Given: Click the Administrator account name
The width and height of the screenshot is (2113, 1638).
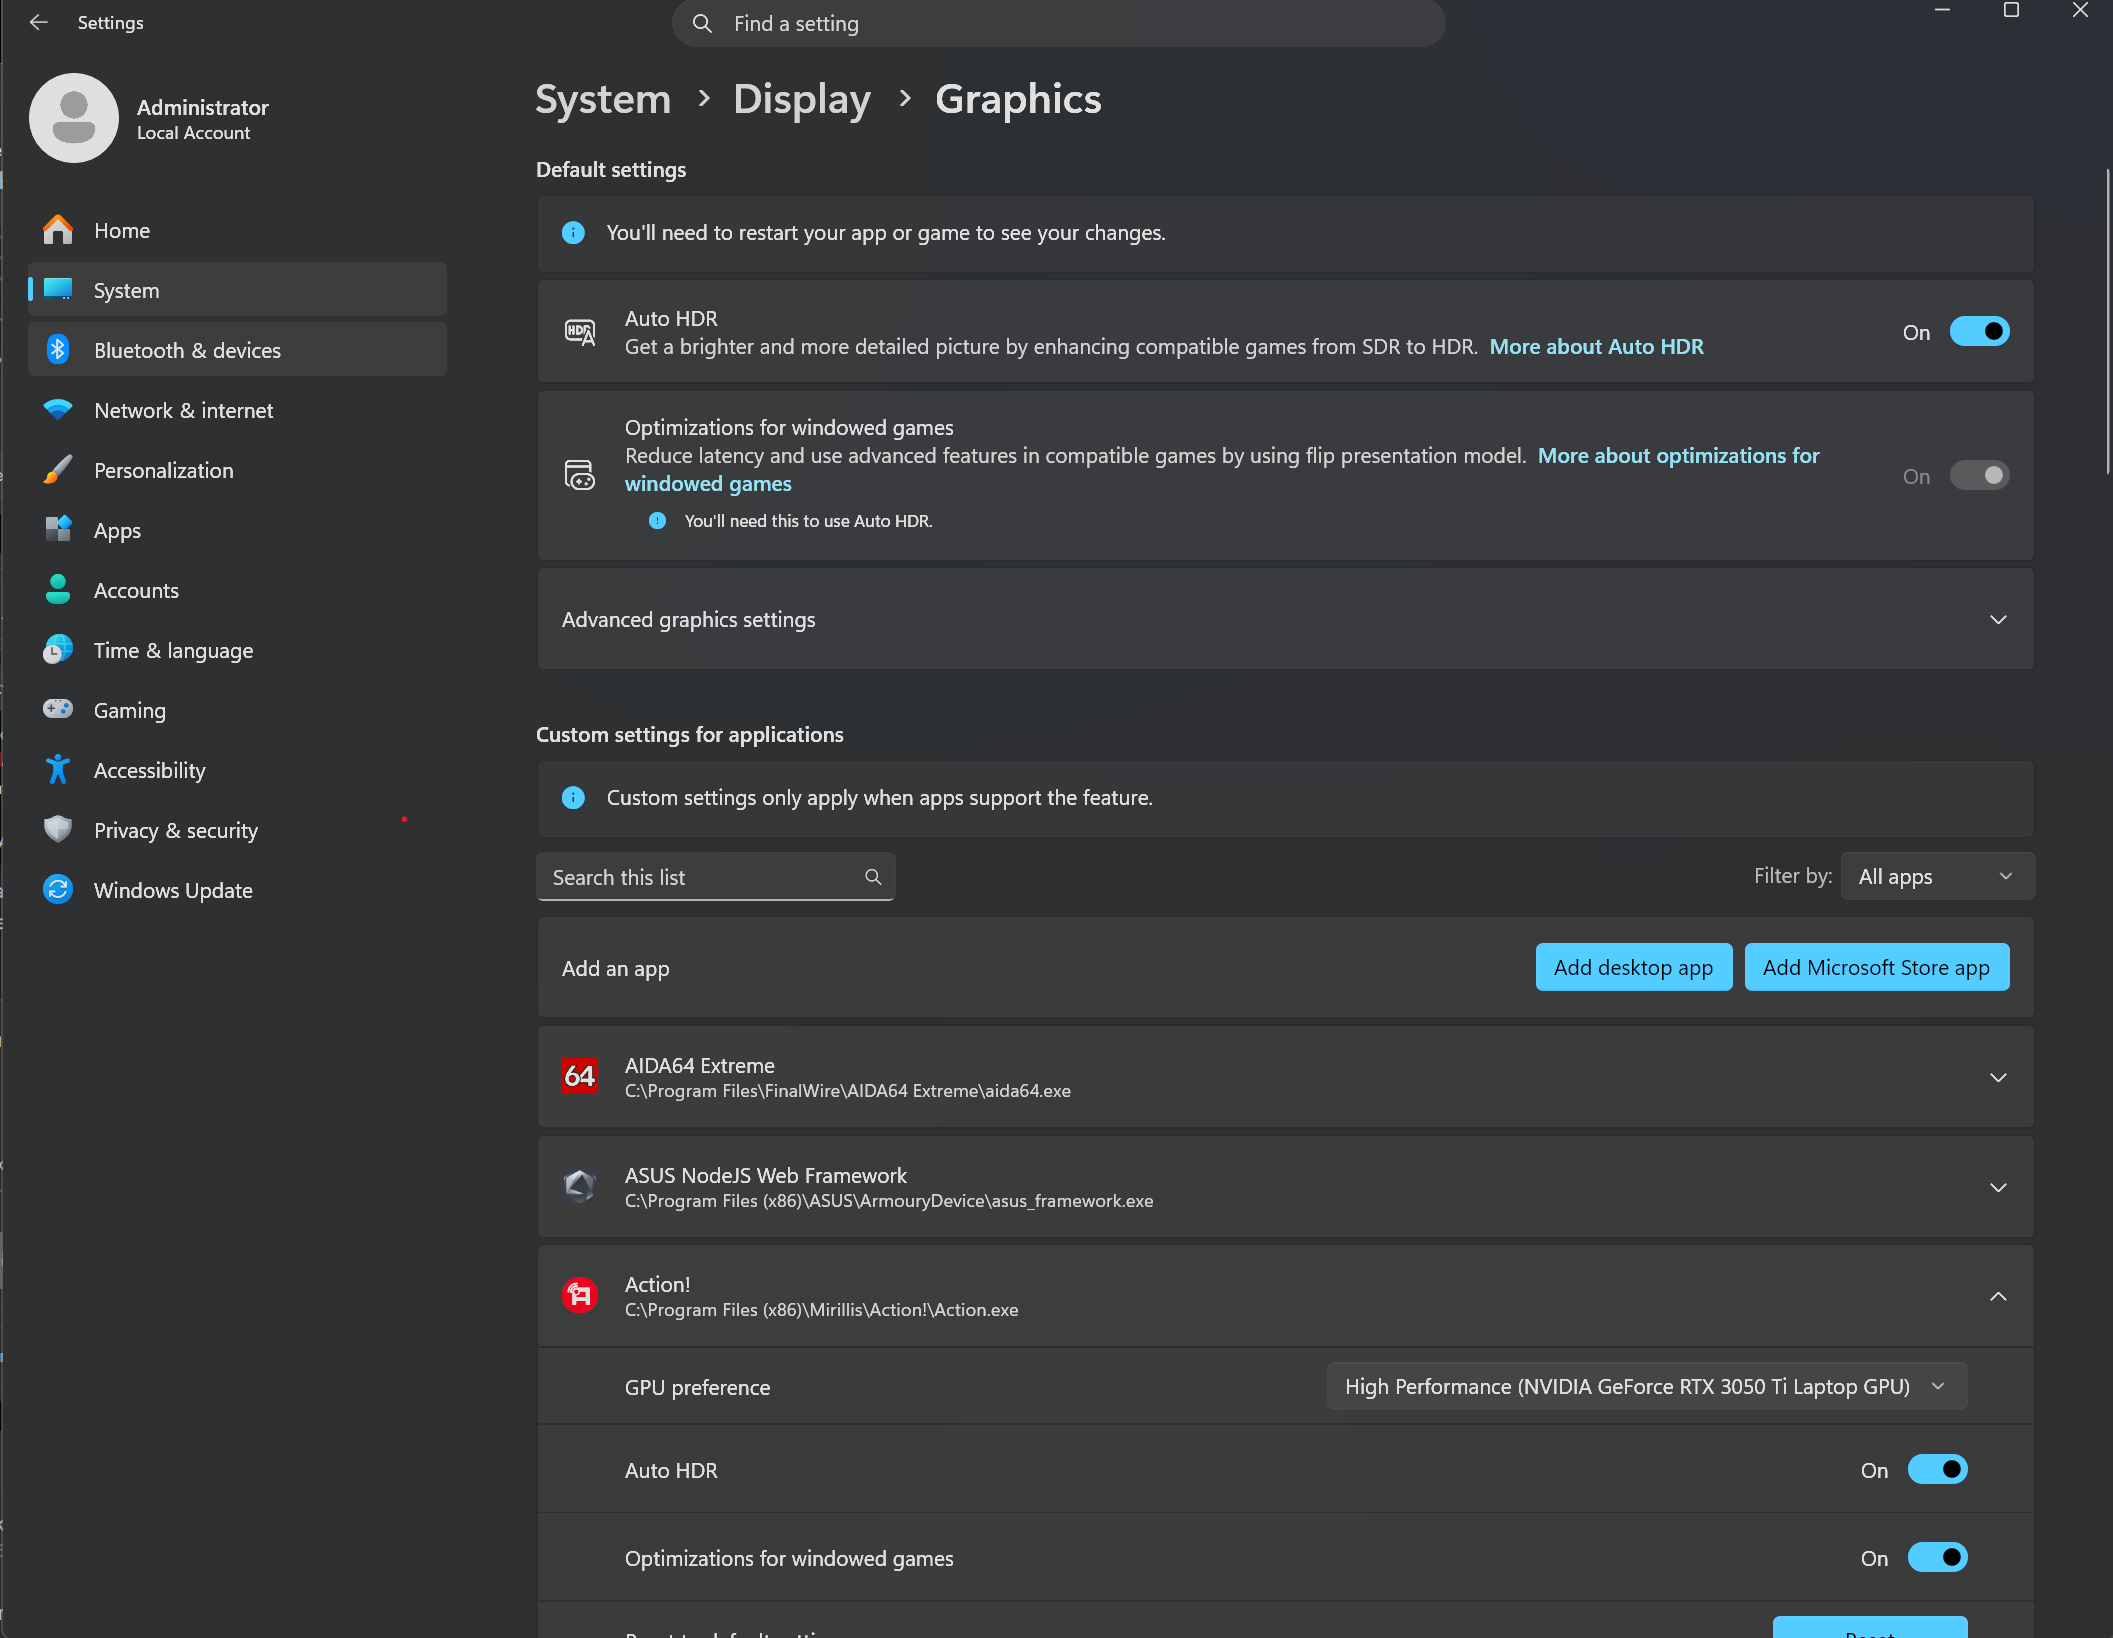Looking at the screenshot, I should click(203, 107).
